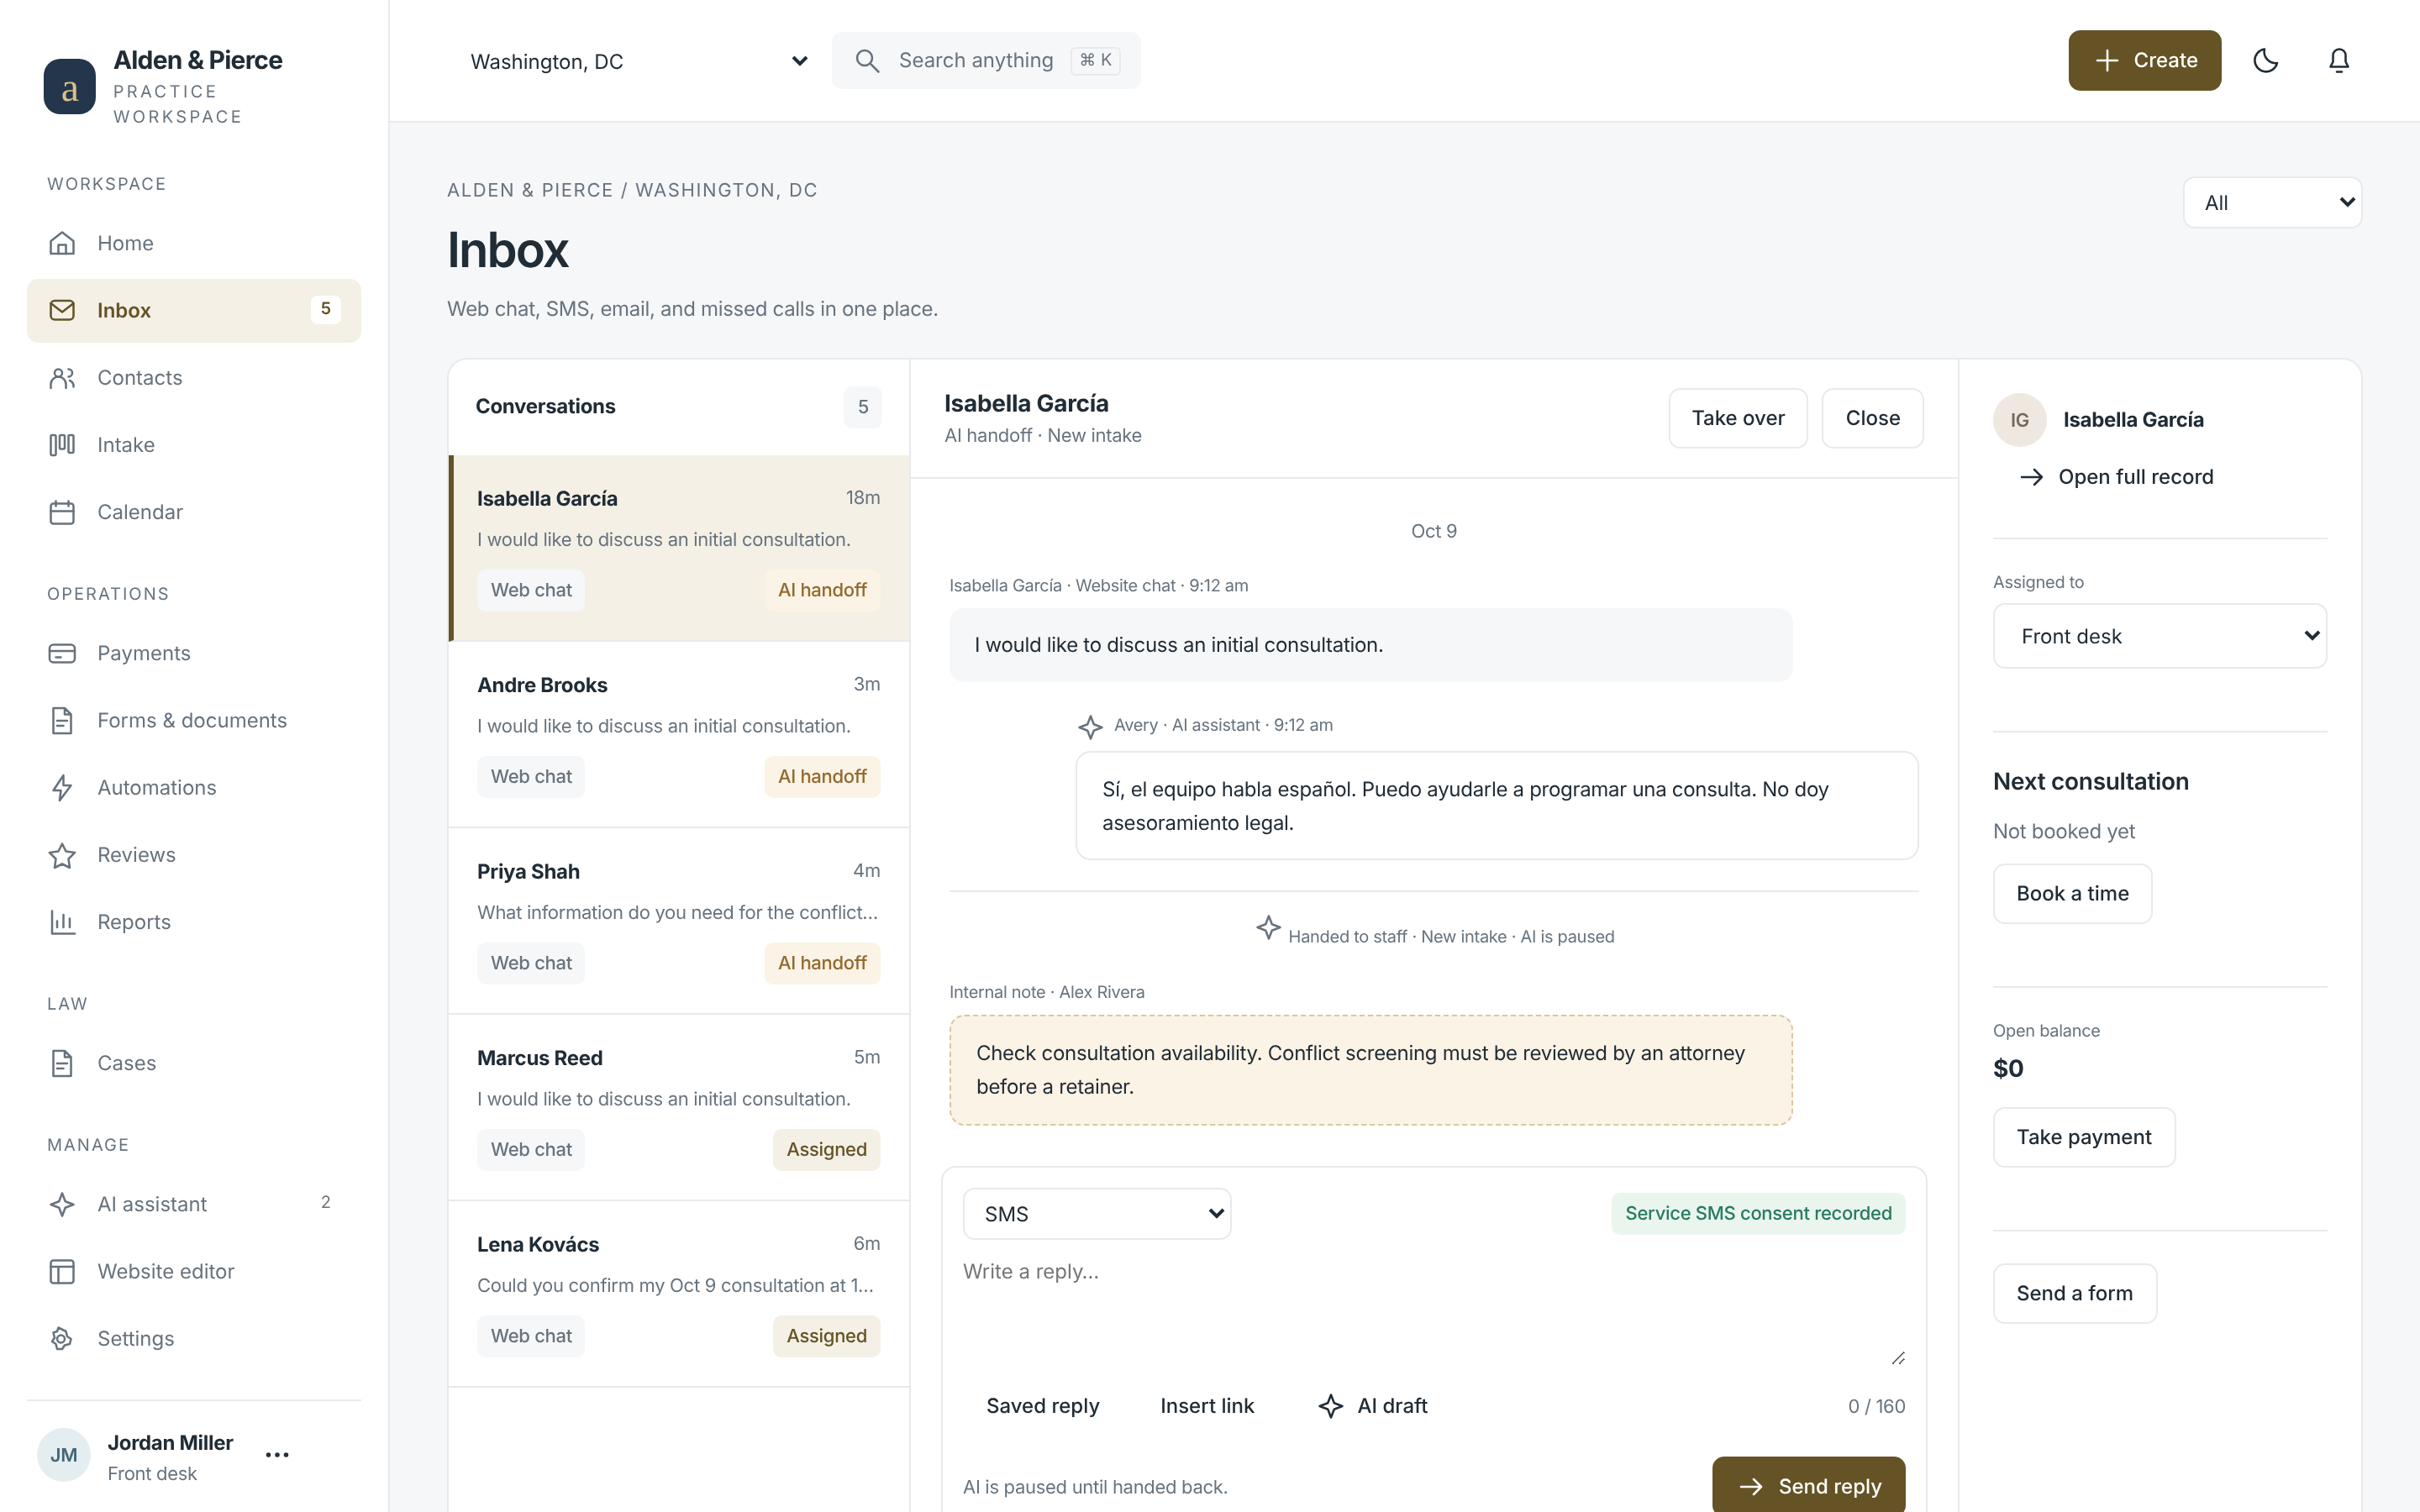Open Forms & documents
2420x1512 pixels.
[x=194, y=720]
